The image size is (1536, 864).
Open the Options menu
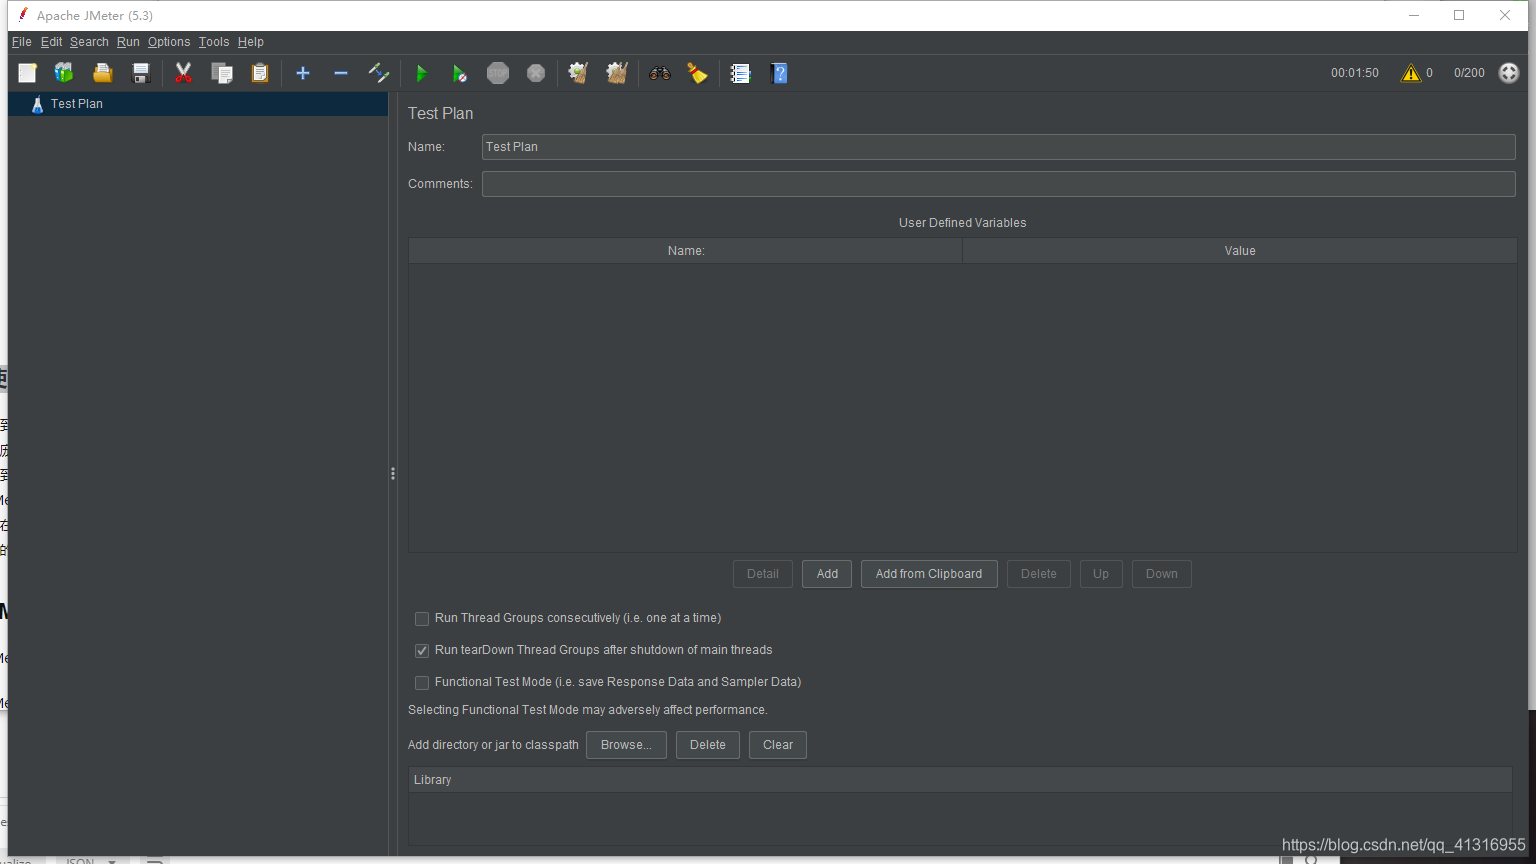(169, 42)
